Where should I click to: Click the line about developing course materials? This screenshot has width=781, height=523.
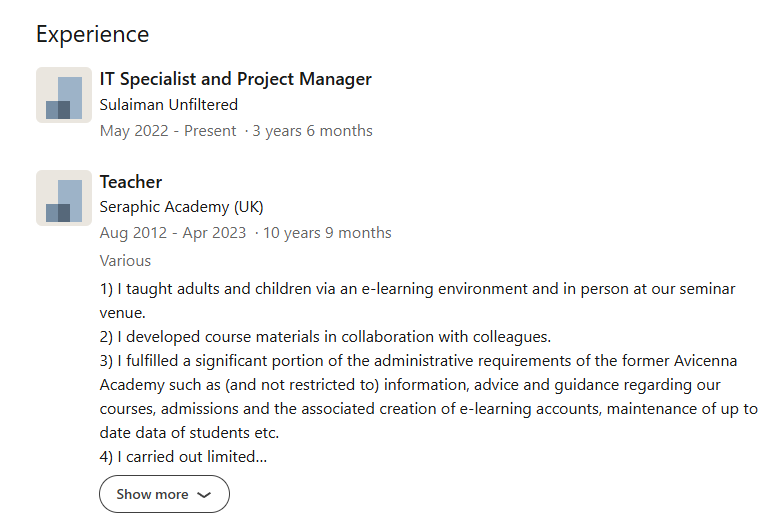[x=325, y=337]
